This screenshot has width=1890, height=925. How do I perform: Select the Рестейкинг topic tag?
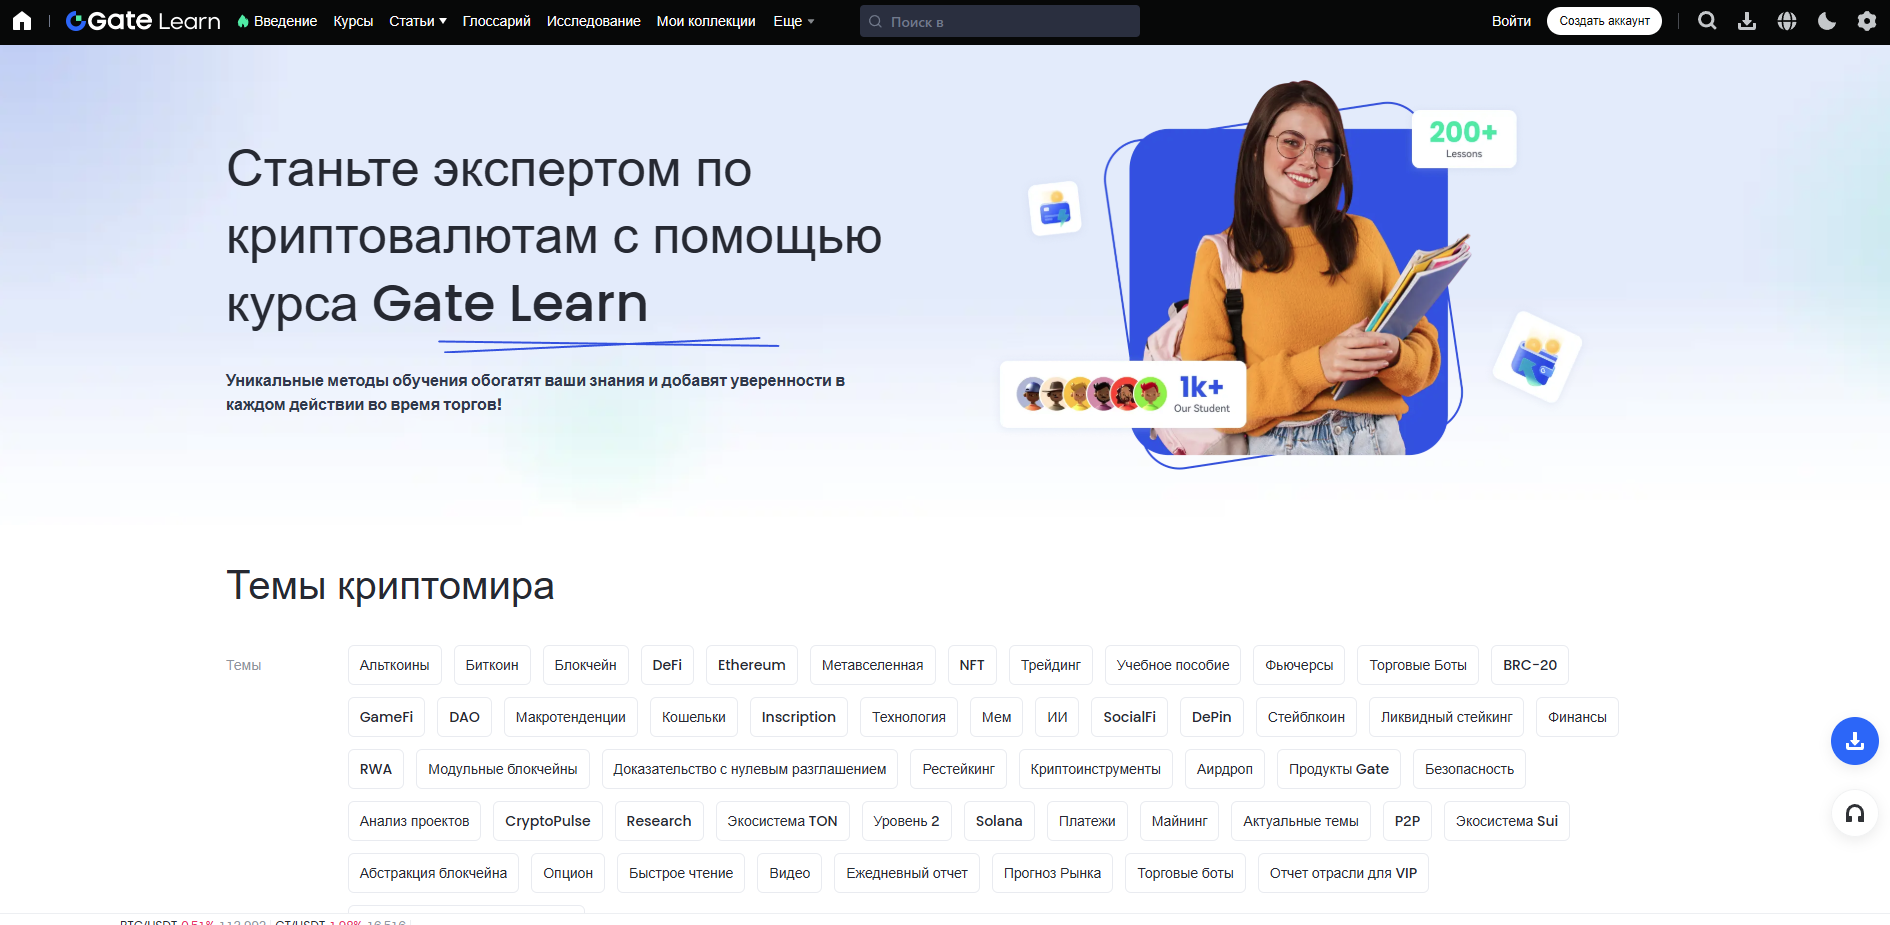(959, 769)
